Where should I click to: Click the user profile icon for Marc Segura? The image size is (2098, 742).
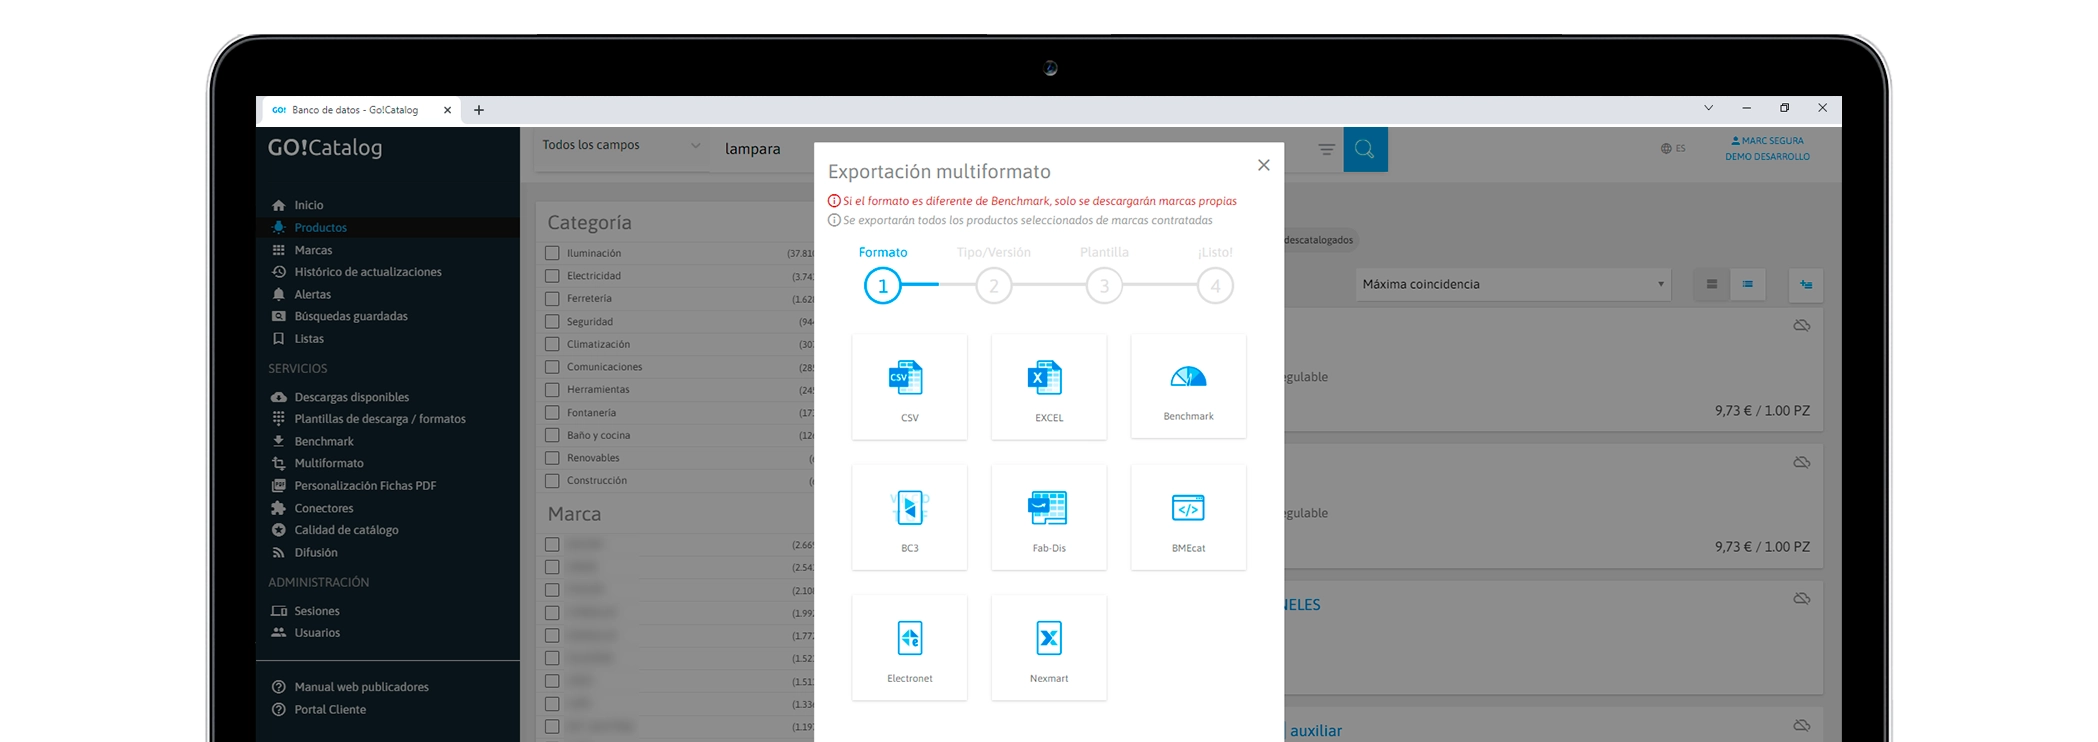tap(1736, 141)
